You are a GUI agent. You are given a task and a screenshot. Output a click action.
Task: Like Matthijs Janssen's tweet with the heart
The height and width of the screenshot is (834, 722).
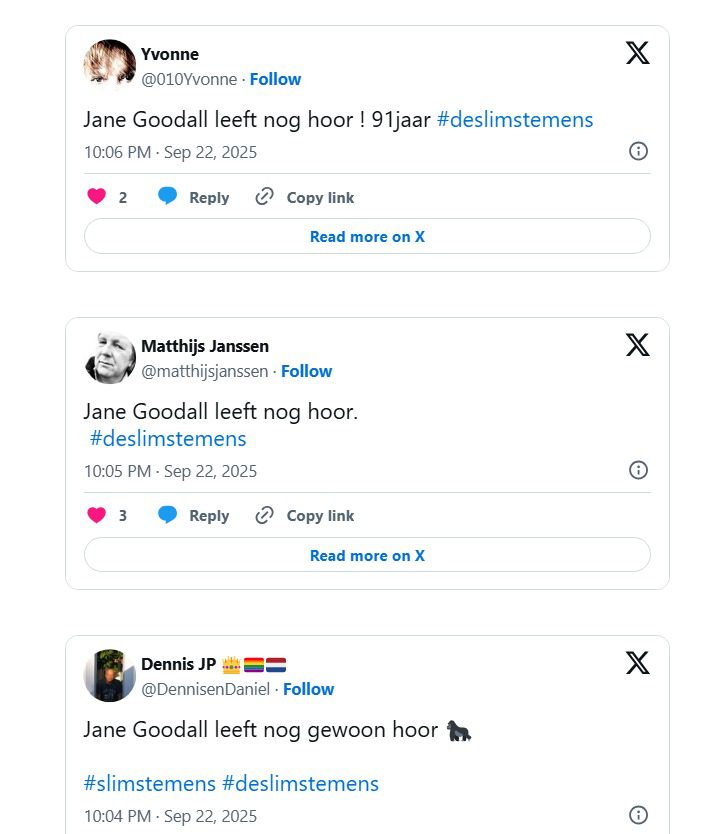point(97,516)
